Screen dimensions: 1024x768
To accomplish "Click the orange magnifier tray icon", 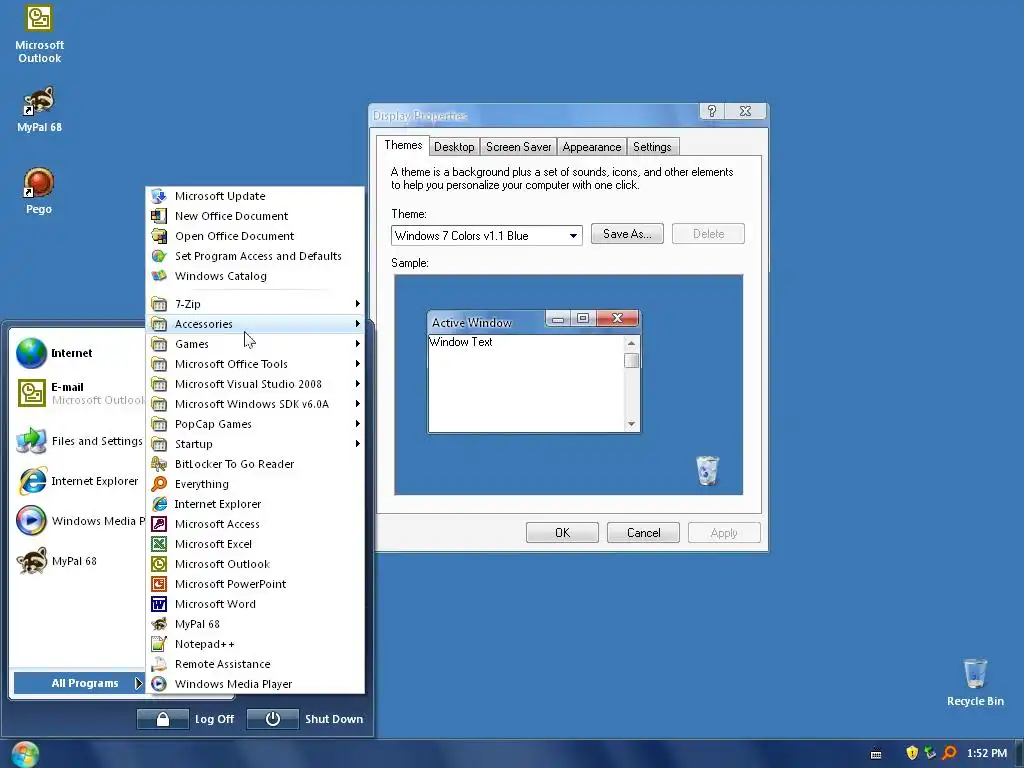I will 950,753.
